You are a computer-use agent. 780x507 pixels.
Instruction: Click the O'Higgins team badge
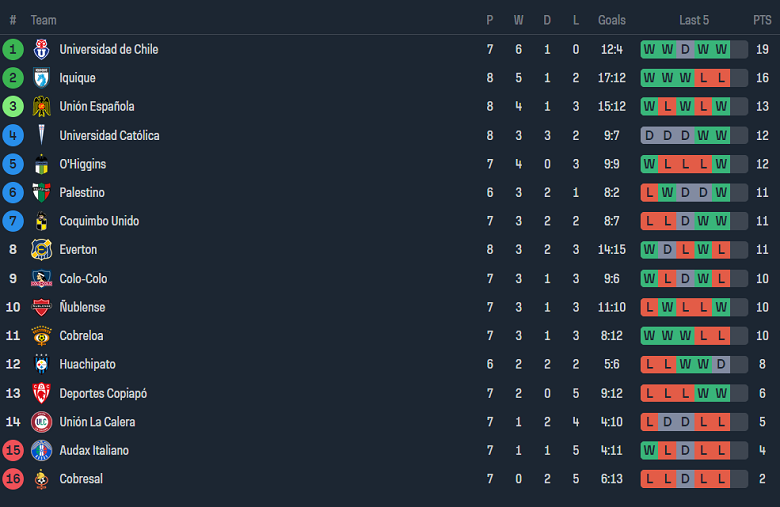pyautogui.click(x=41, y=164)
